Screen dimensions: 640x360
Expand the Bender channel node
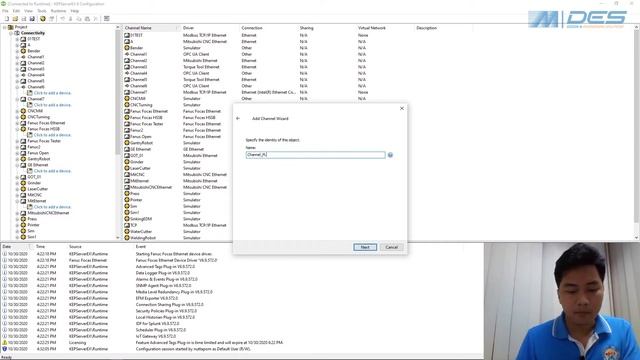[17, 51]
